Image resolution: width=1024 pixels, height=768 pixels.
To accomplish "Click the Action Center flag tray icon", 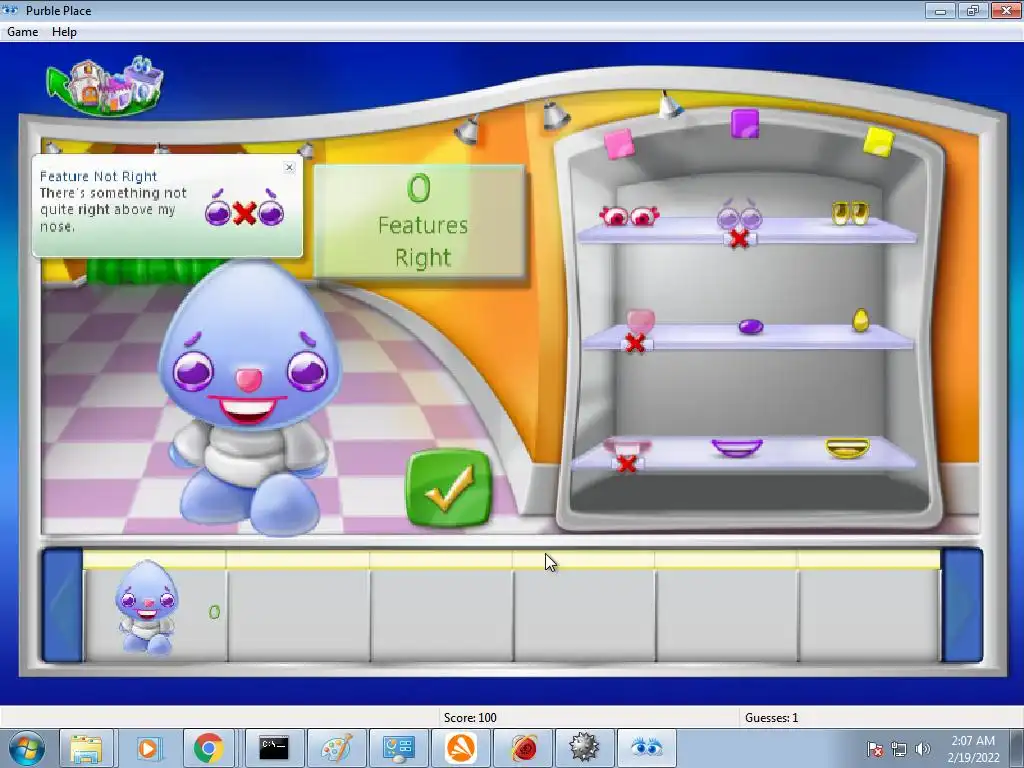I will click(875, 749).
